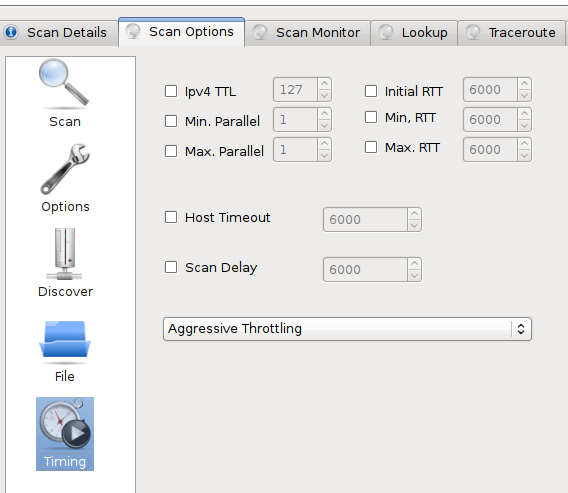
Task: Increase the Initial RTT value
Action: point(524,84)
